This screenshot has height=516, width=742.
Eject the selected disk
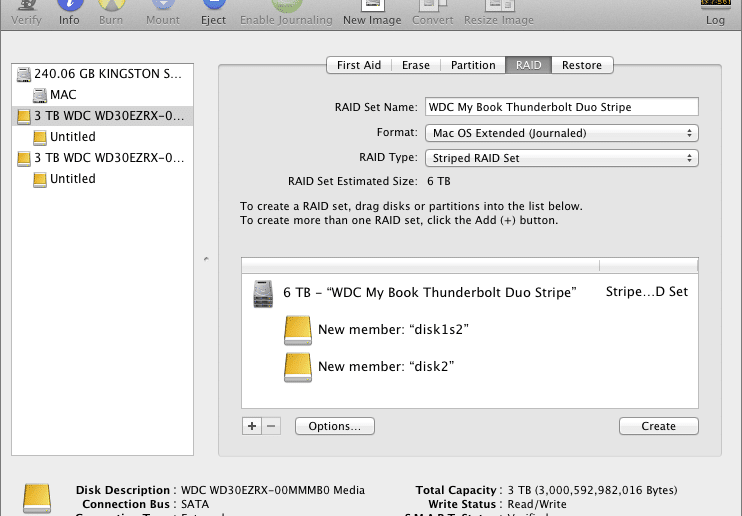(x=213, y=13)
